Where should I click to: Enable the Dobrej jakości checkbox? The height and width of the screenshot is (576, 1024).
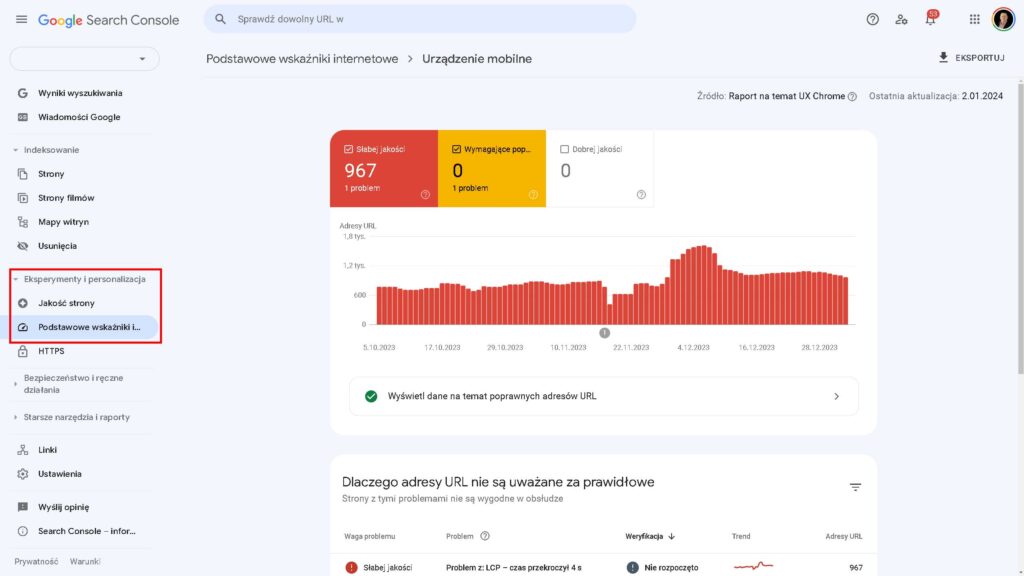click(x=565, y=149)
